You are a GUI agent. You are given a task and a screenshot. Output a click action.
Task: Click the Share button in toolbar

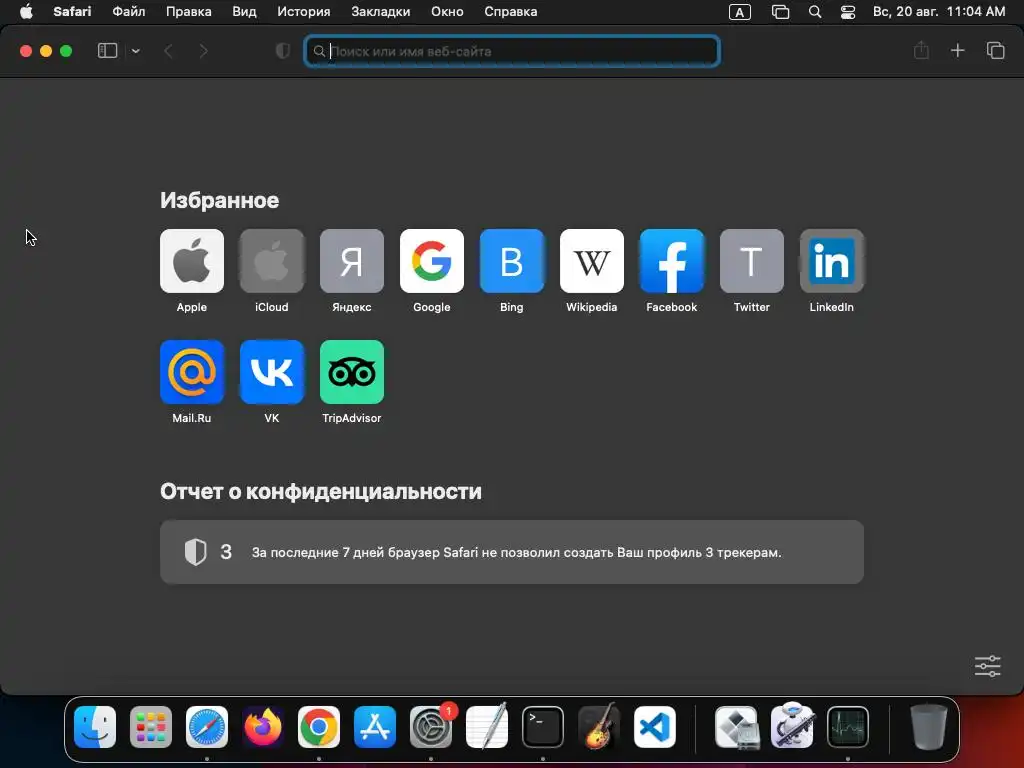pos(921,50)
